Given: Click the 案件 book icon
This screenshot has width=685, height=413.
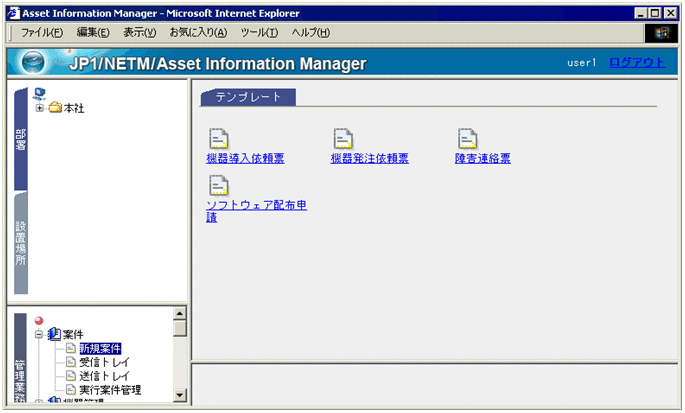Looking at the screenshot, I should [x=54, y=334].
